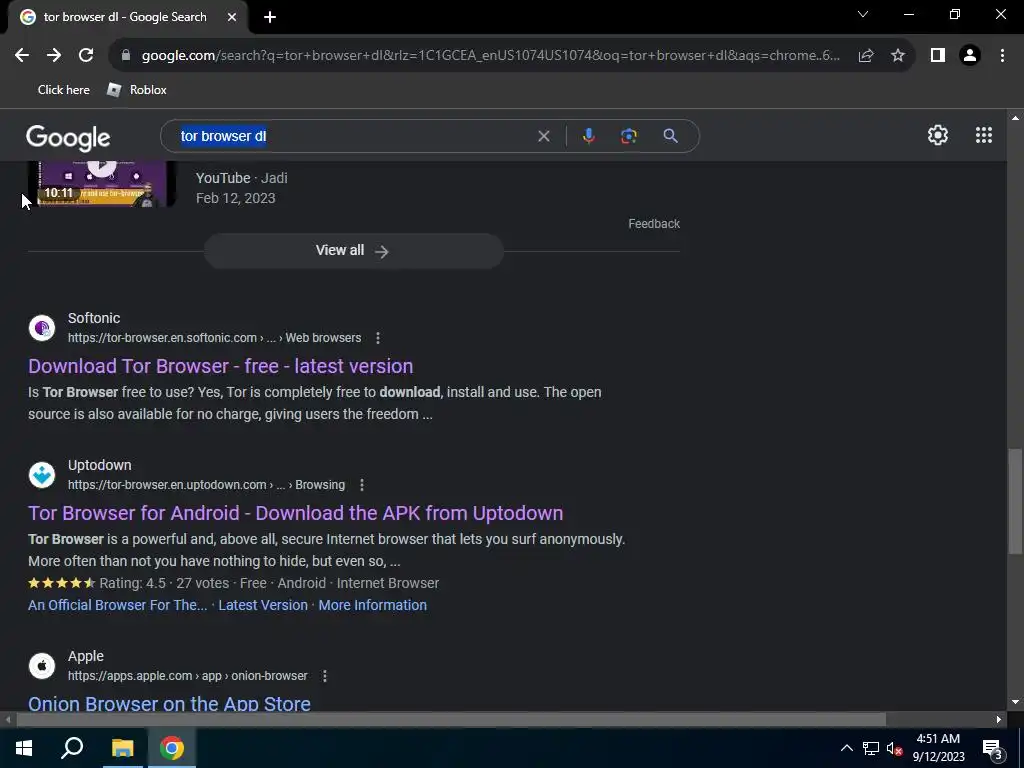Close the tor browser dl tab

(x=232, y=17)
